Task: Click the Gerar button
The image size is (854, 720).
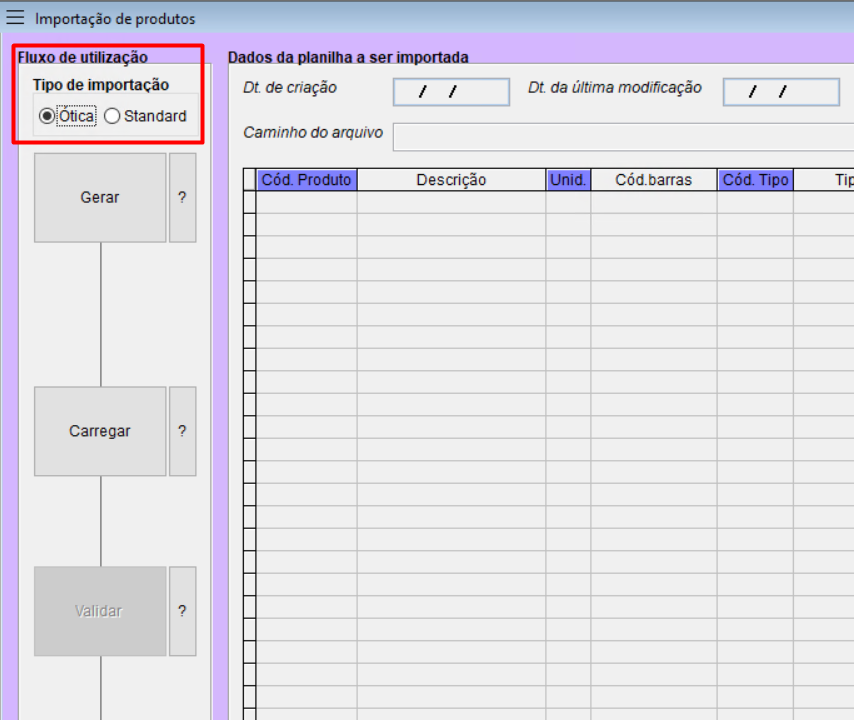Action: click(x=100, y=197)
